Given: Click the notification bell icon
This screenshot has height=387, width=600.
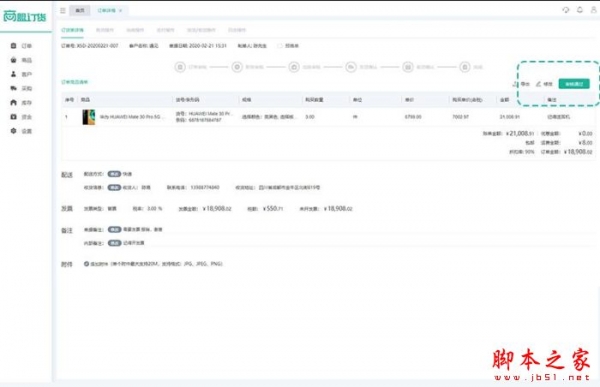Looking at the screenshot, I should 580,10.
